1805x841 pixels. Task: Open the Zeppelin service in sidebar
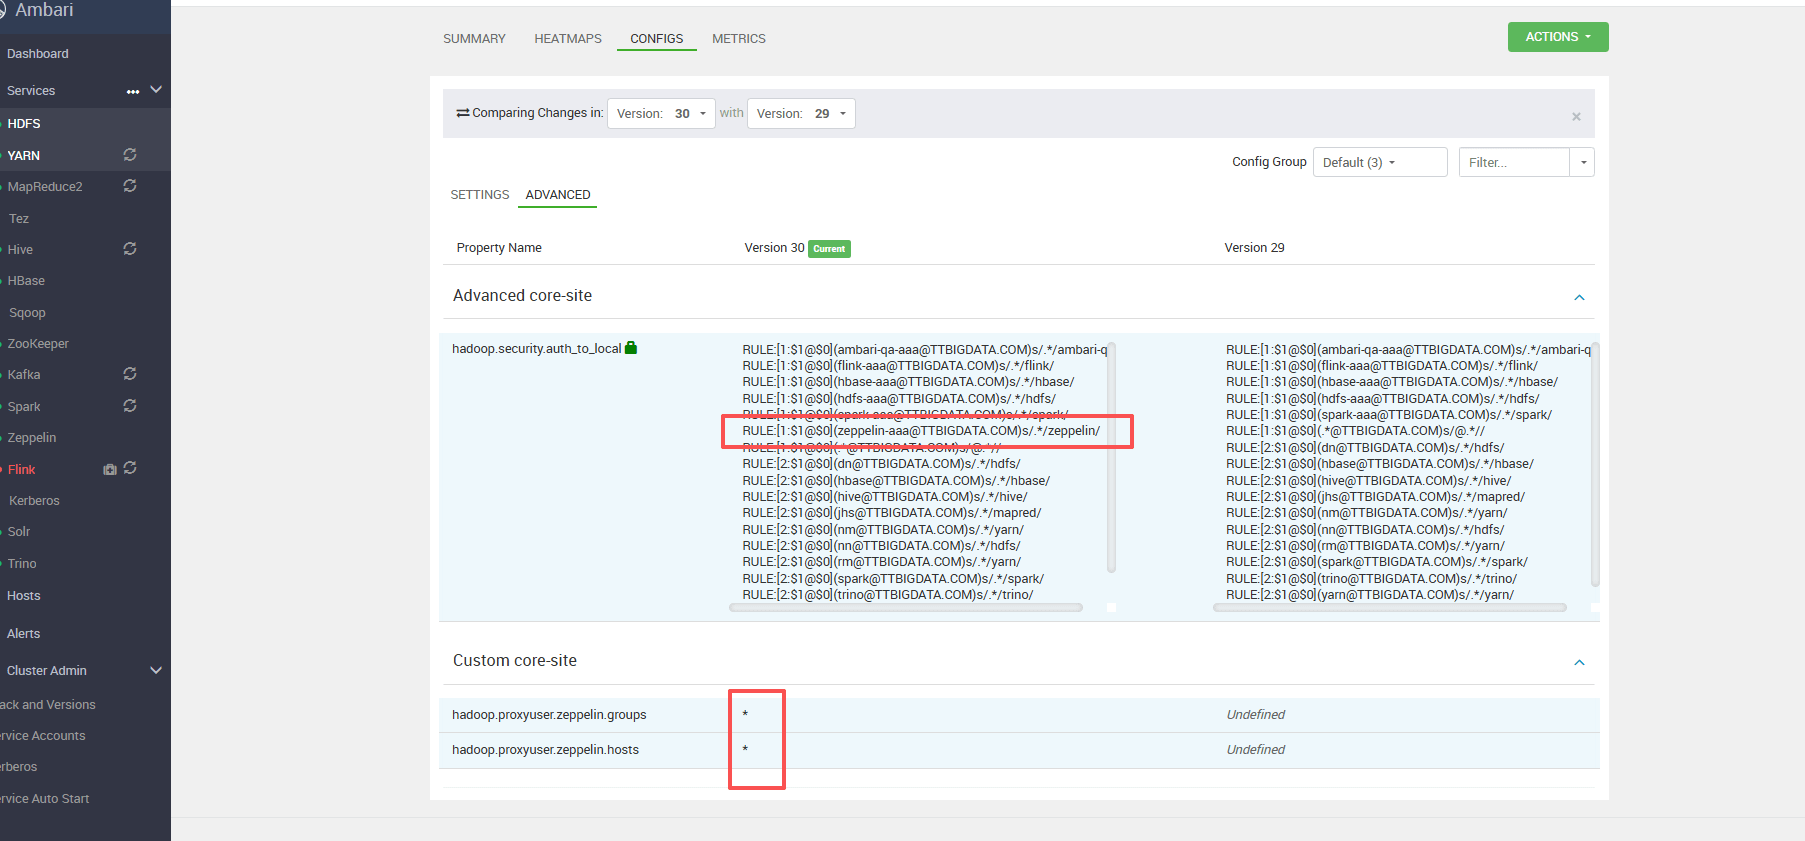32,438
